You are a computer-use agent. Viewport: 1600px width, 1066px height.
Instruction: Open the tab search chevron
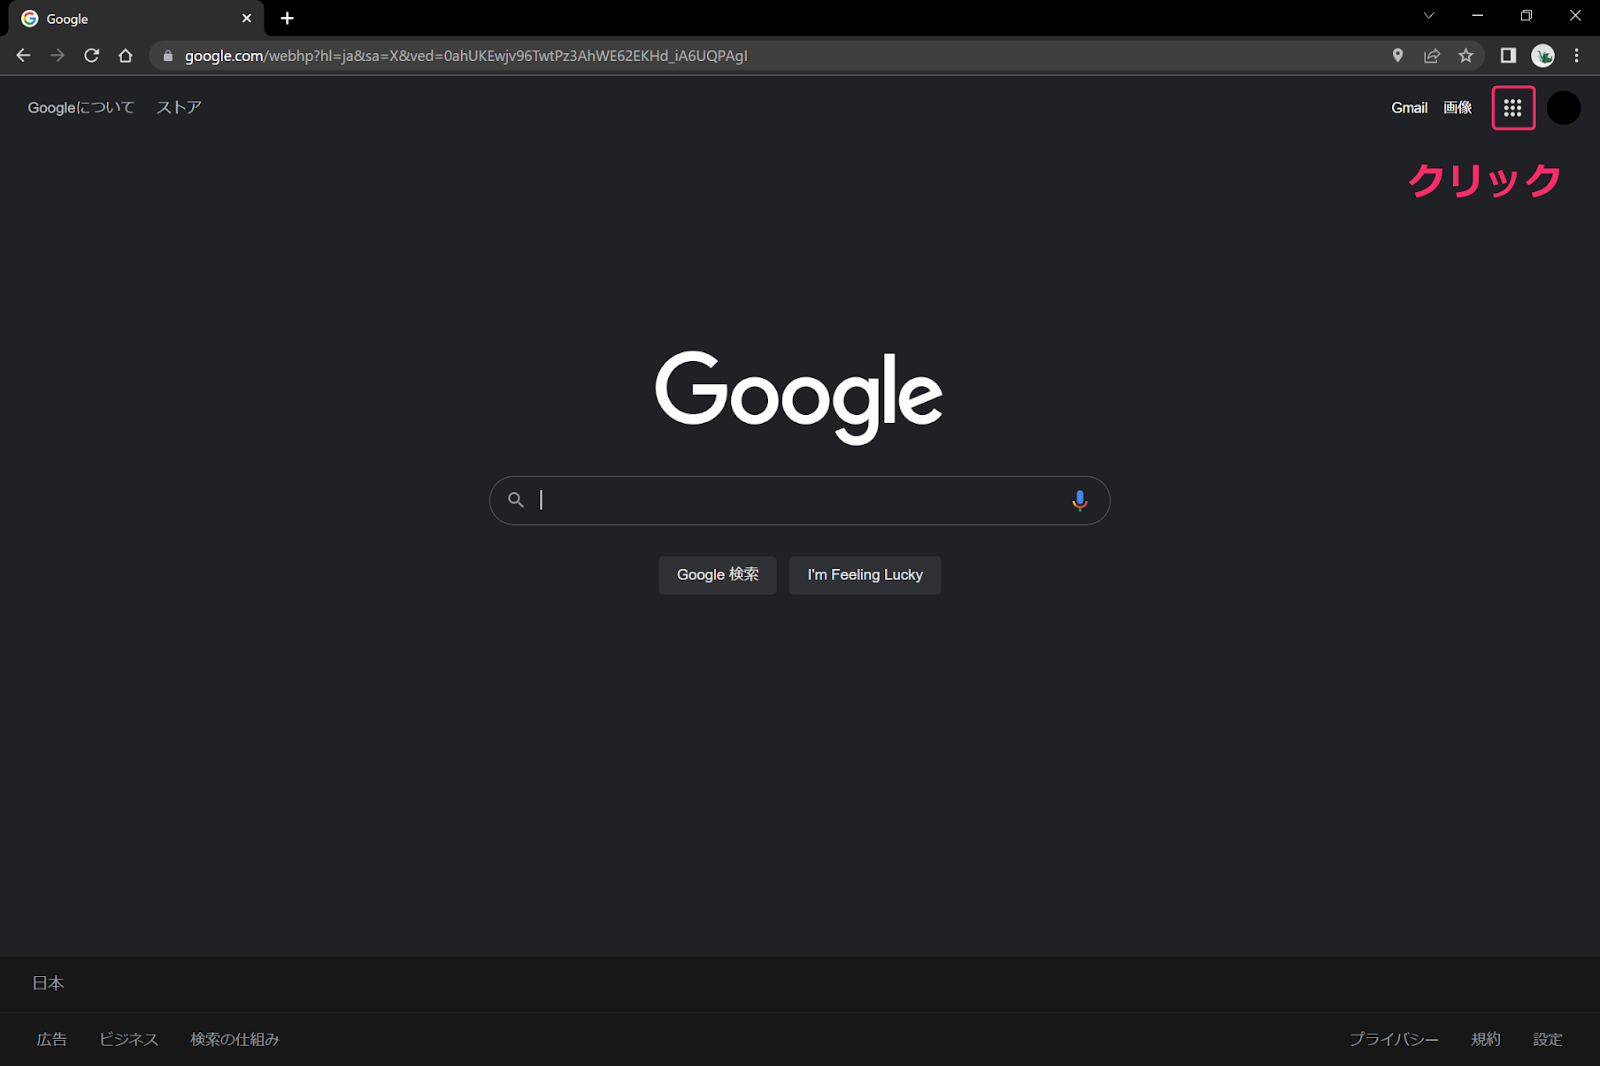click(x=1429, y=16)
